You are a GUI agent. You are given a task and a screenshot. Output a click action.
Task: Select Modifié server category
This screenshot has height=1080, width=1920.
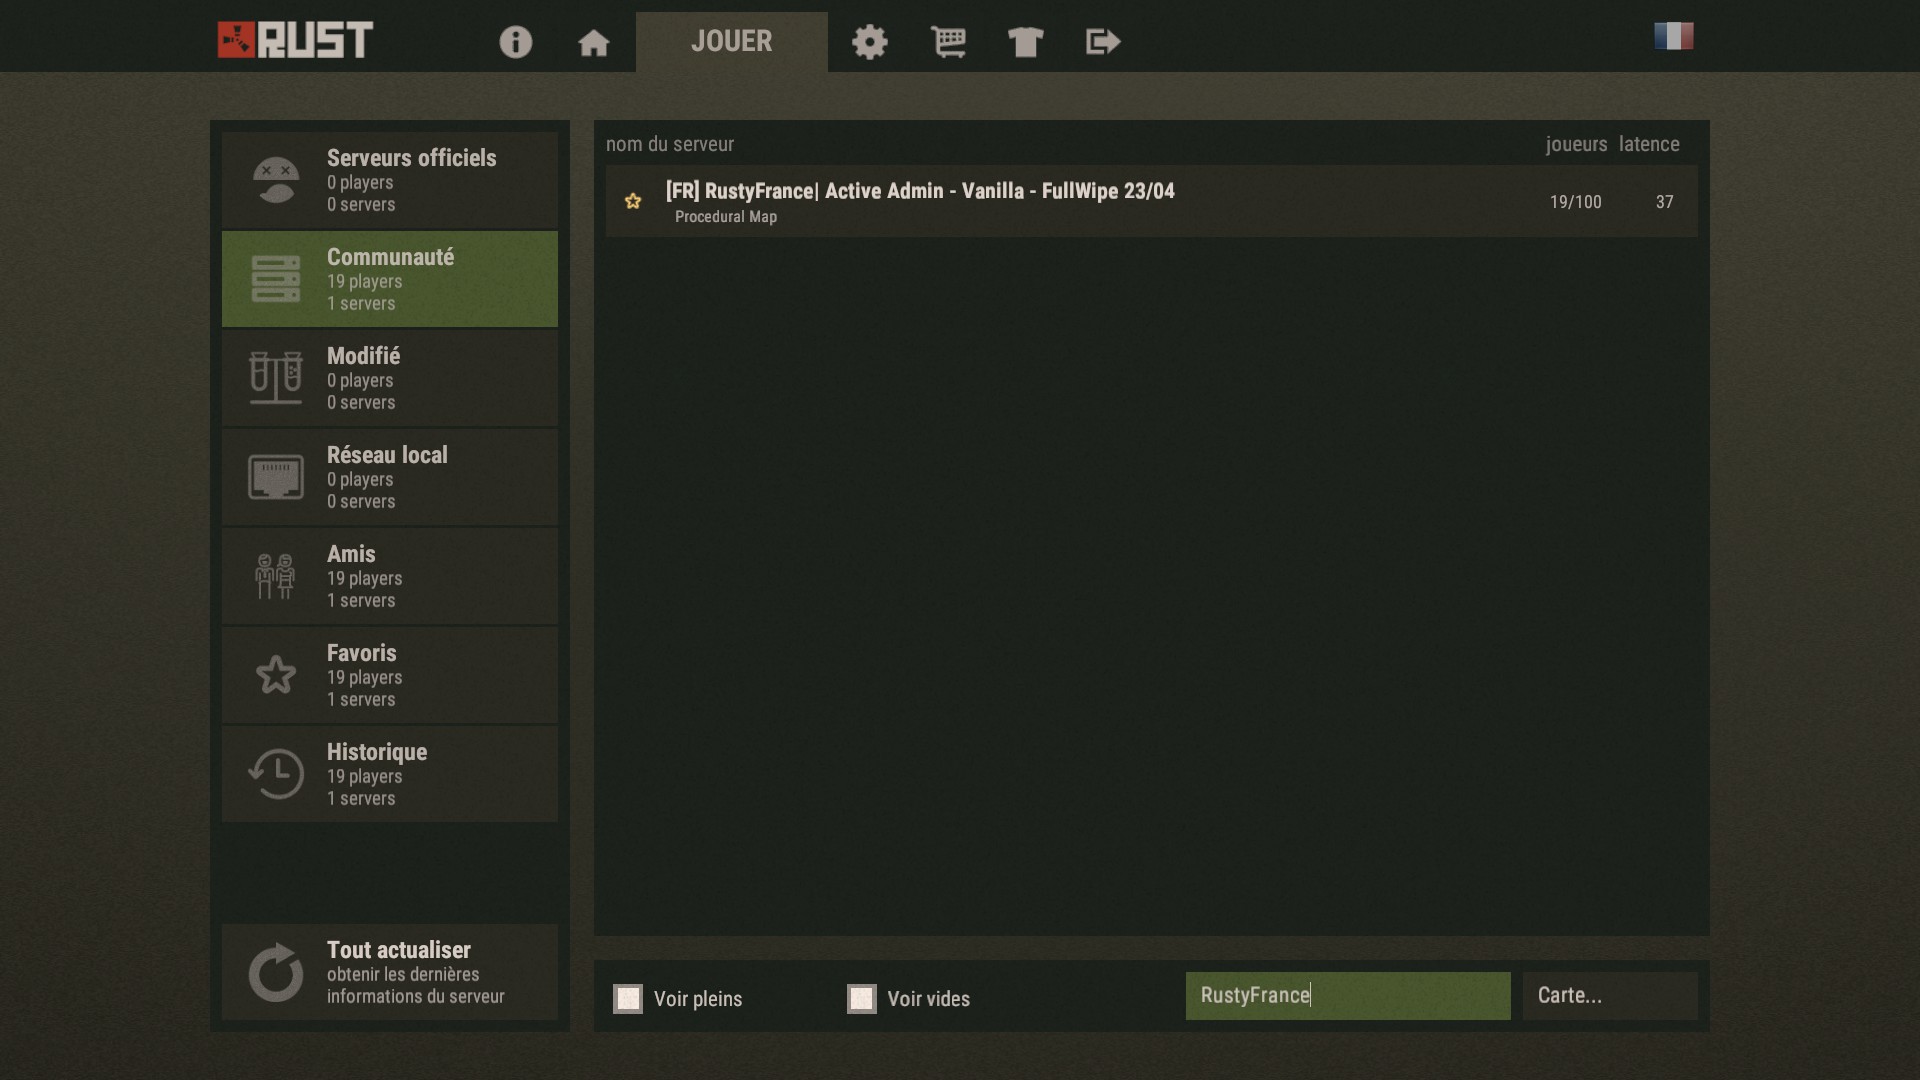pyautogui.click(x=390, y=378)
